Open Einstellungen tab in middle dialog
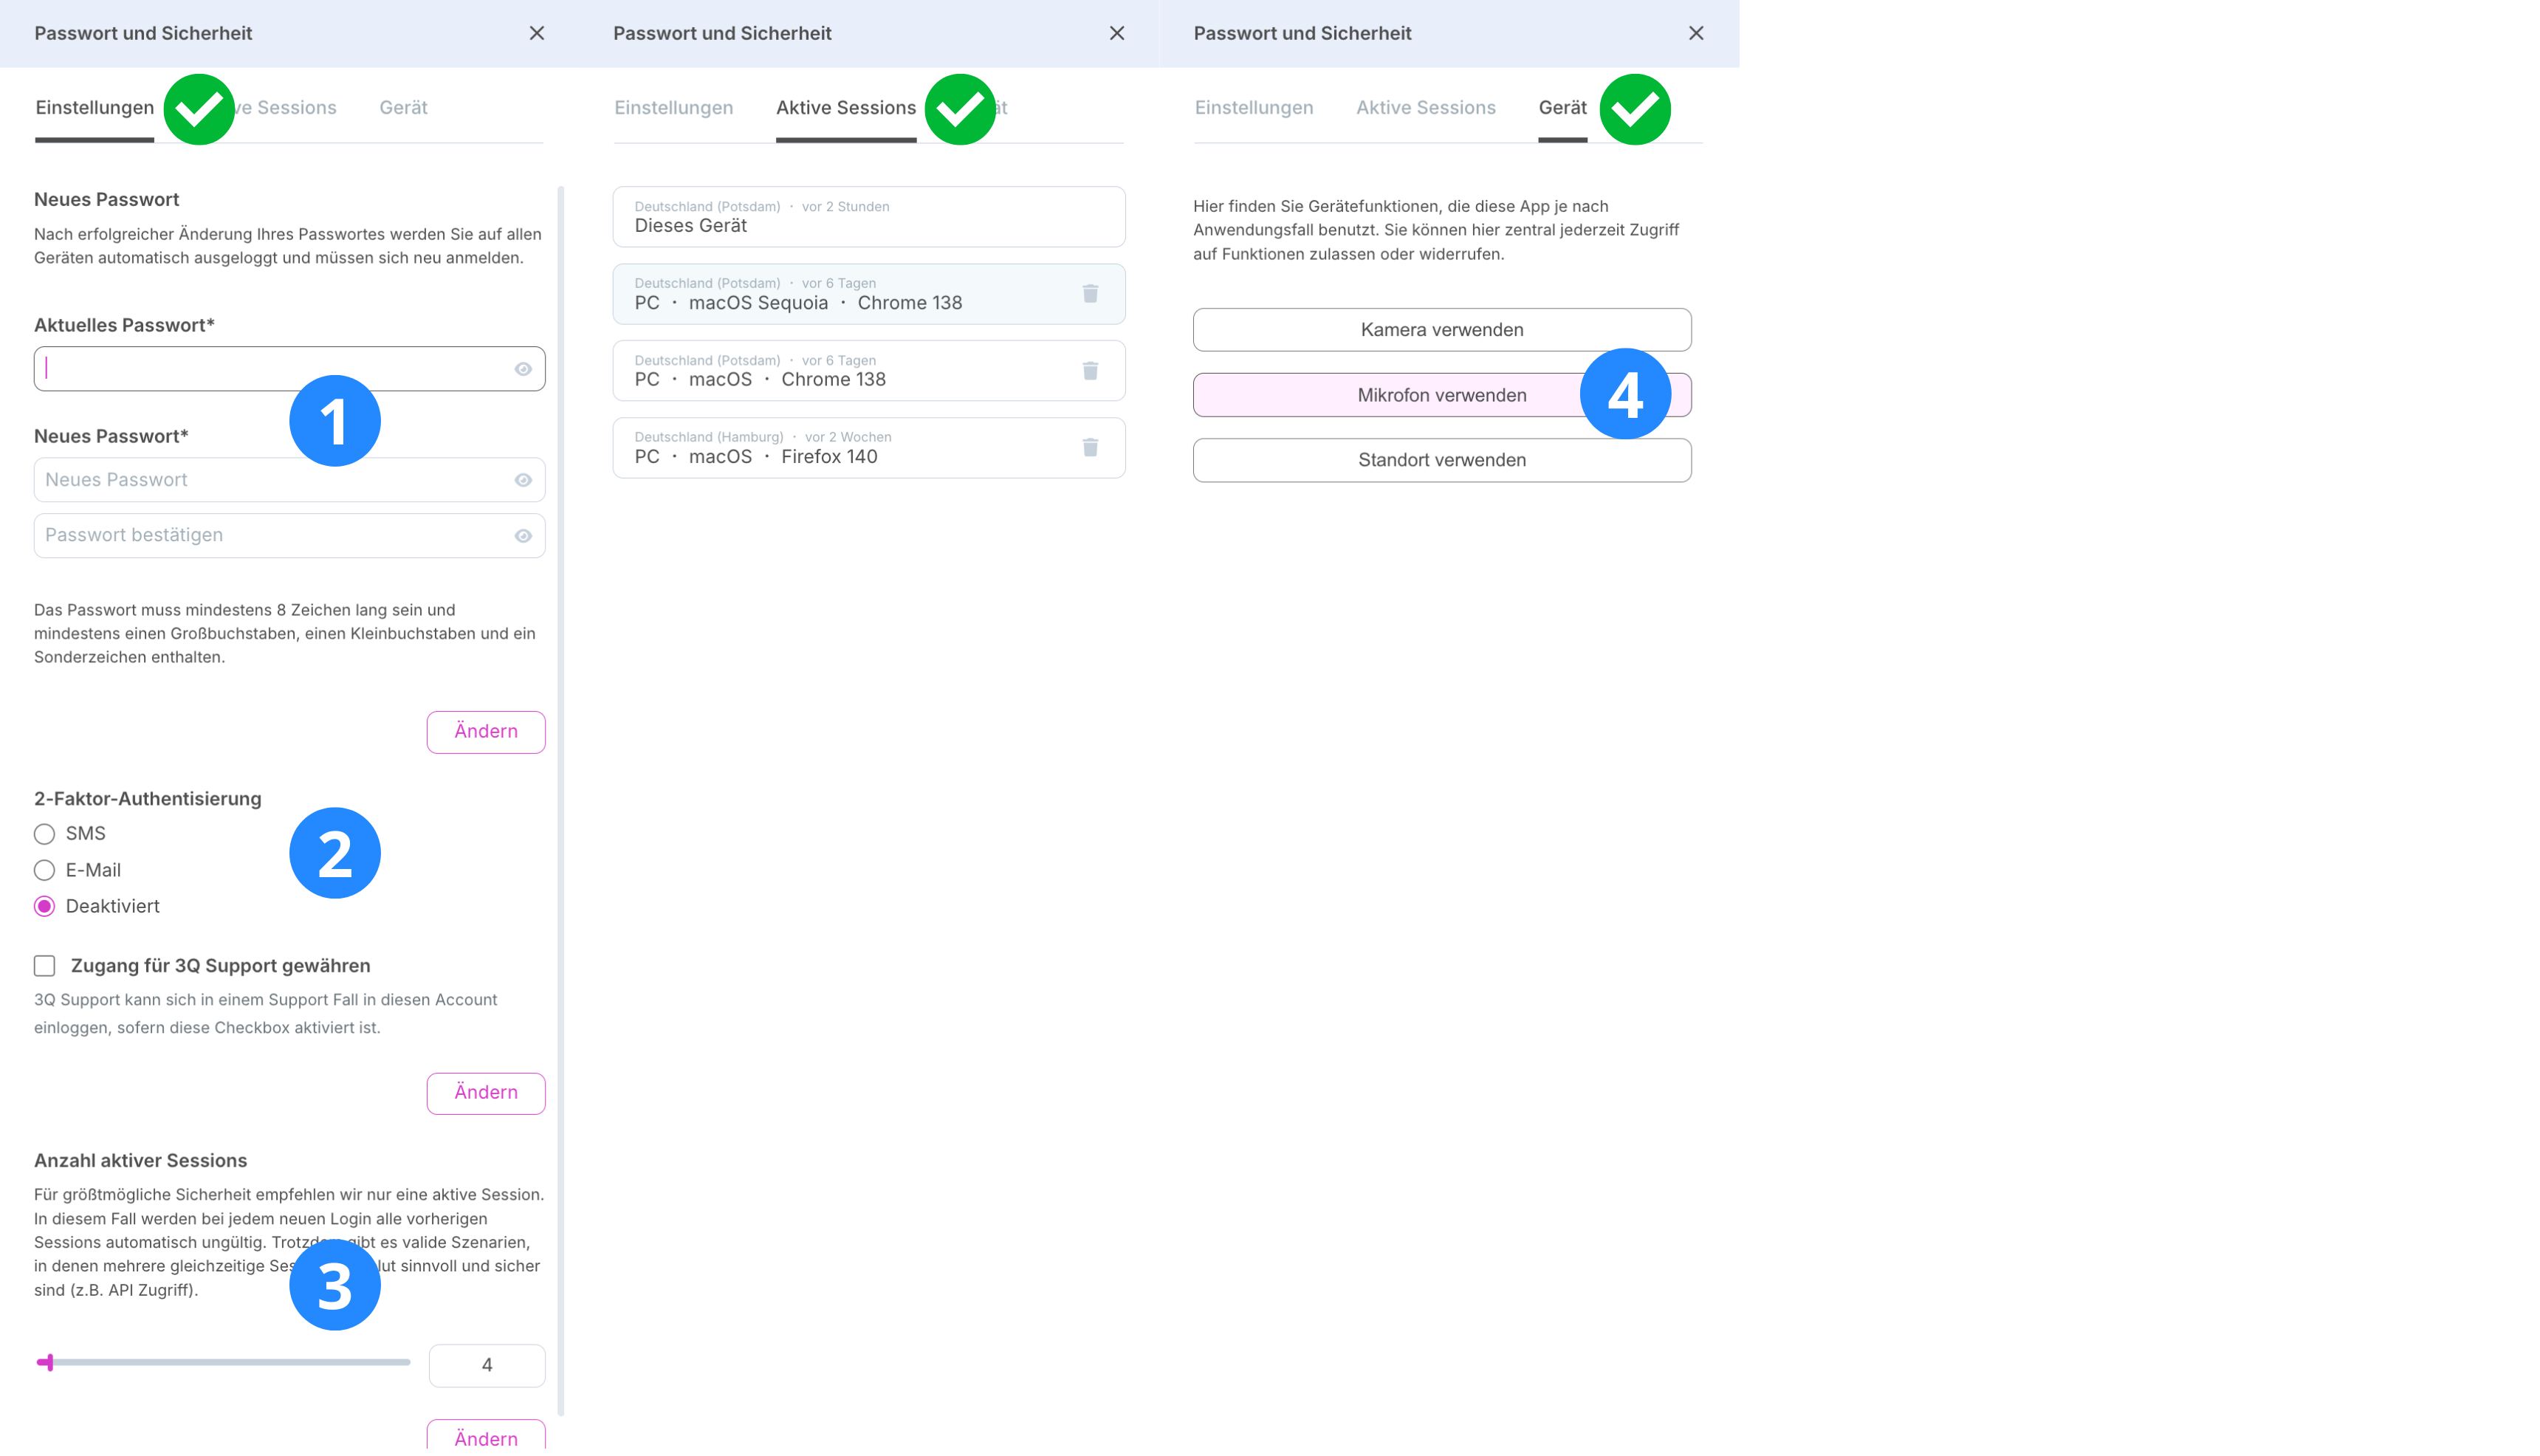Viewport: 2540px width, 1456px height. coord(673,107)
